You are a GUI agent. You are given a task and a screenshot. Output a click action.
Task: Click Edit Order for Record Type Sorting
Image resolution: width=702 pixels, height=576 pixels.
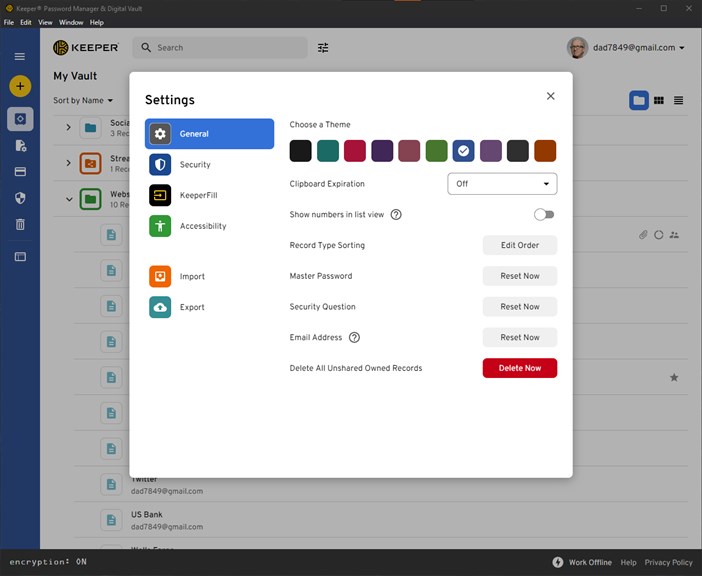tap(520, 245)
